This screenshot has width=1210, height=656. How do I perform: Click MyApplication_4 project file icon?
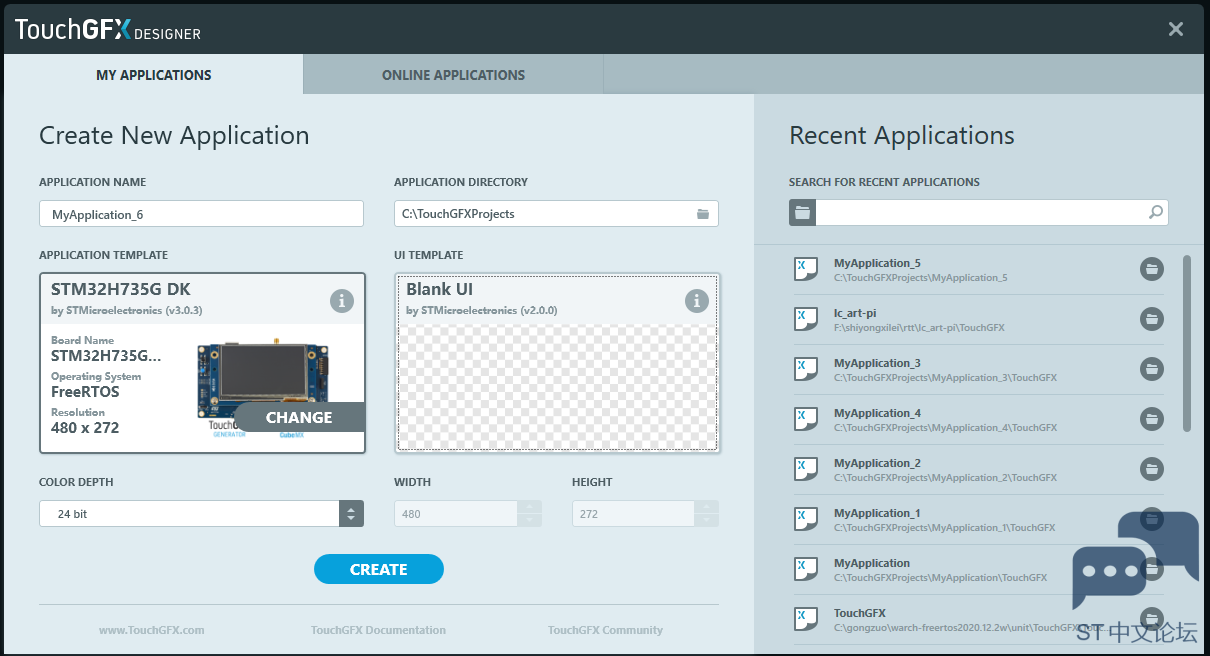(806, 419)
